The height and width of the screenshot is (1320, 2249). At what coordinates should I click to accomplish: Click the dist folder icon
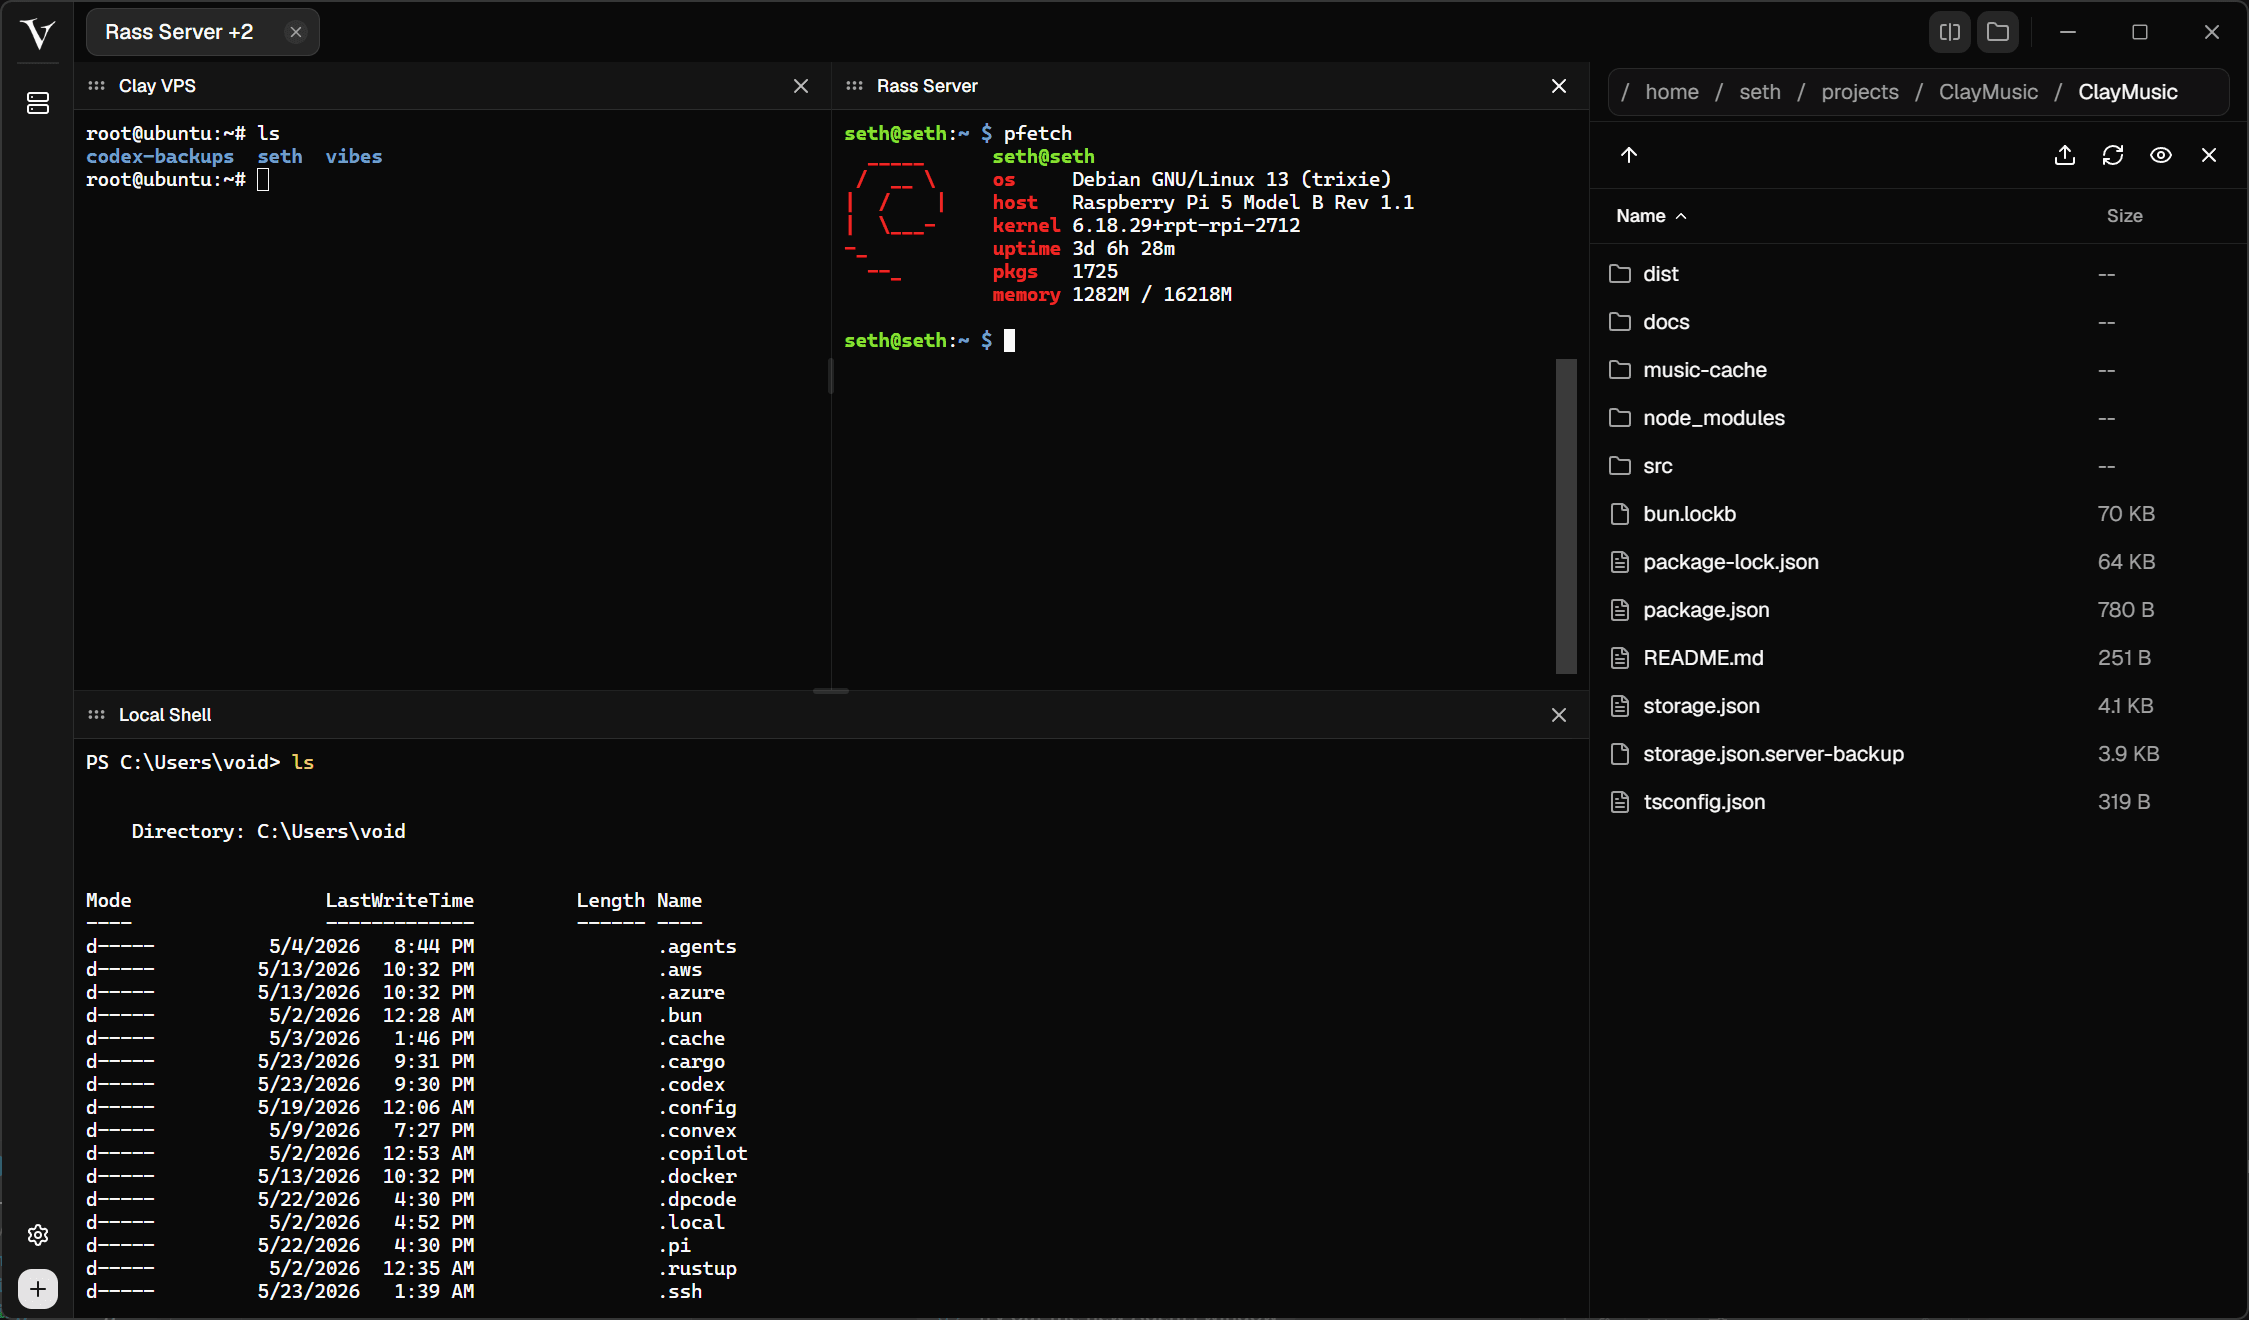[1620, 274]
